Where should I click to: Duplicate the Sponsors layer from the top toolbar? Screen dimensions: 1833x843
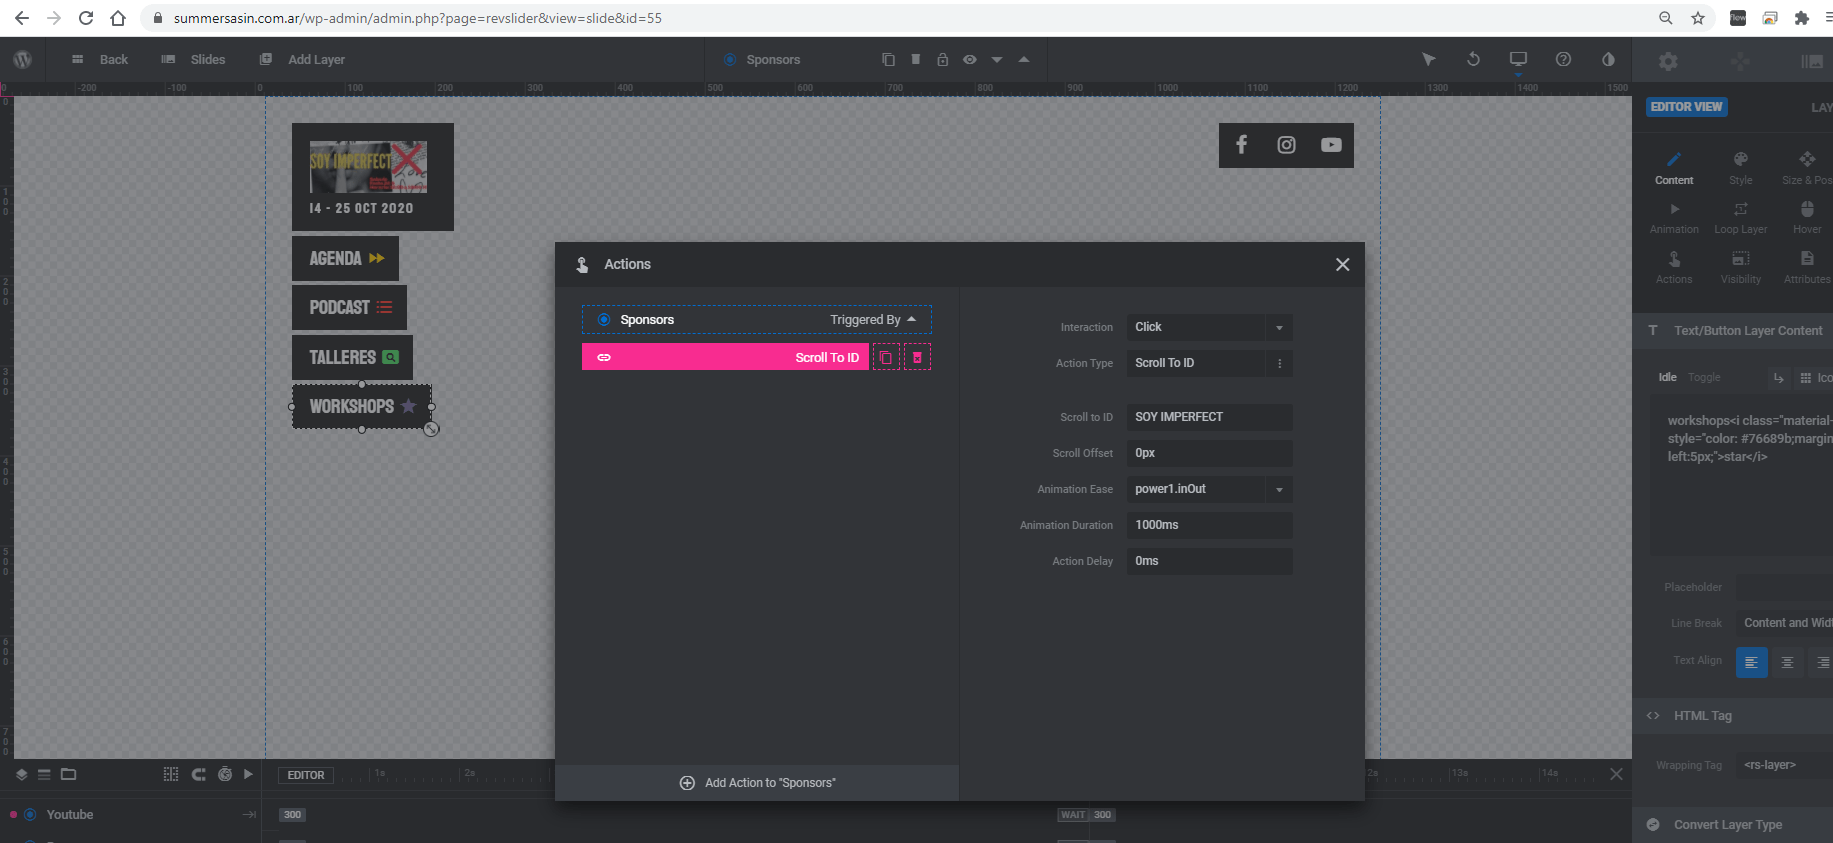[x=888, y=60]
